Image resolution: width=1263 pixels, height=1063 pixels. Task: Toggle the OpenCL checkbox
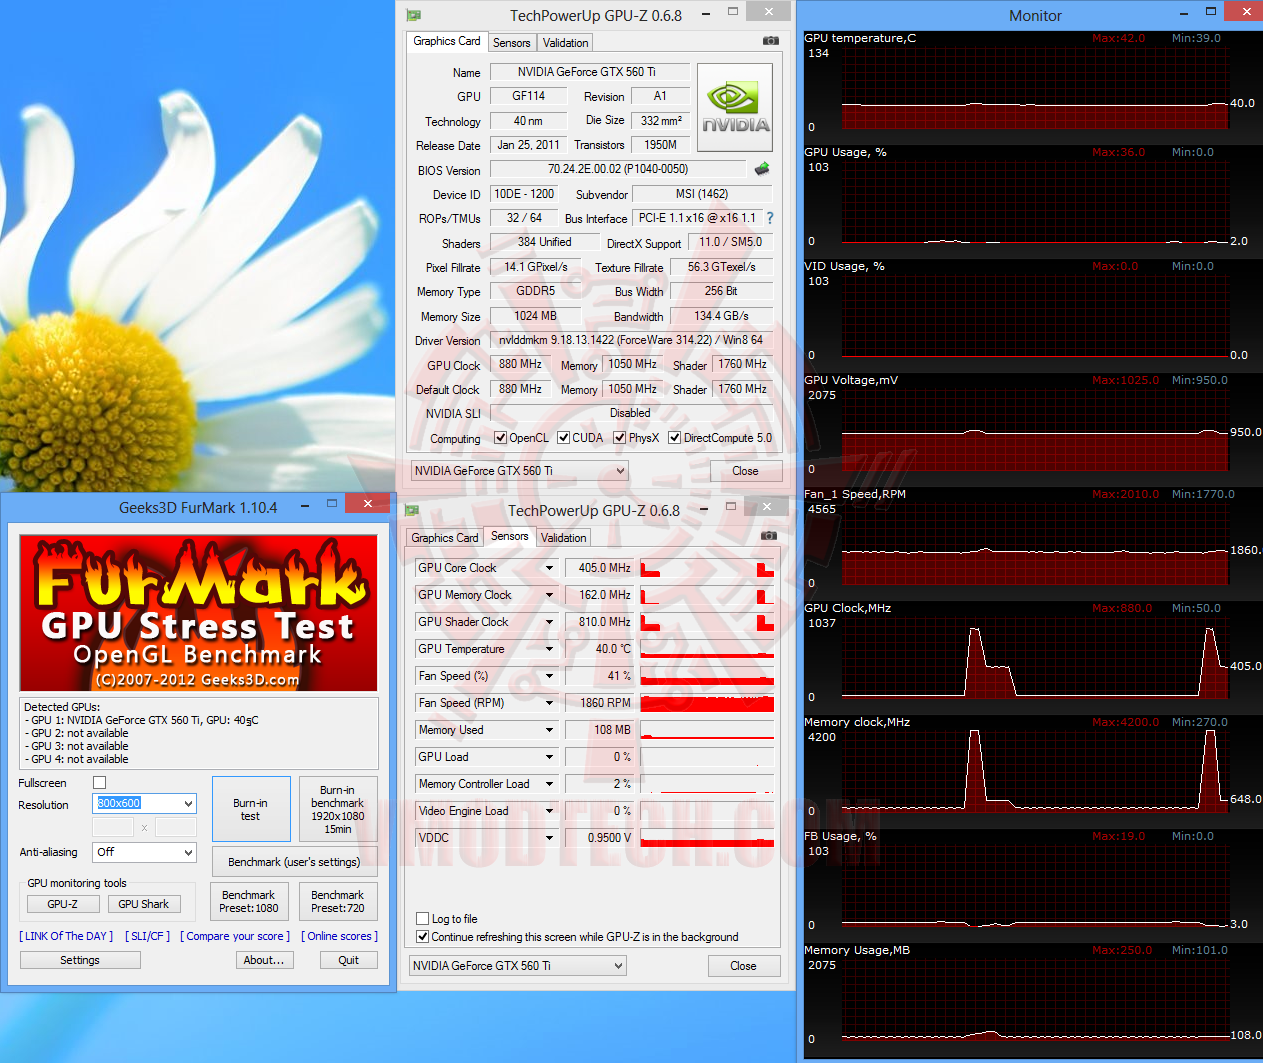pyautogui.click(x=501, y=438)
